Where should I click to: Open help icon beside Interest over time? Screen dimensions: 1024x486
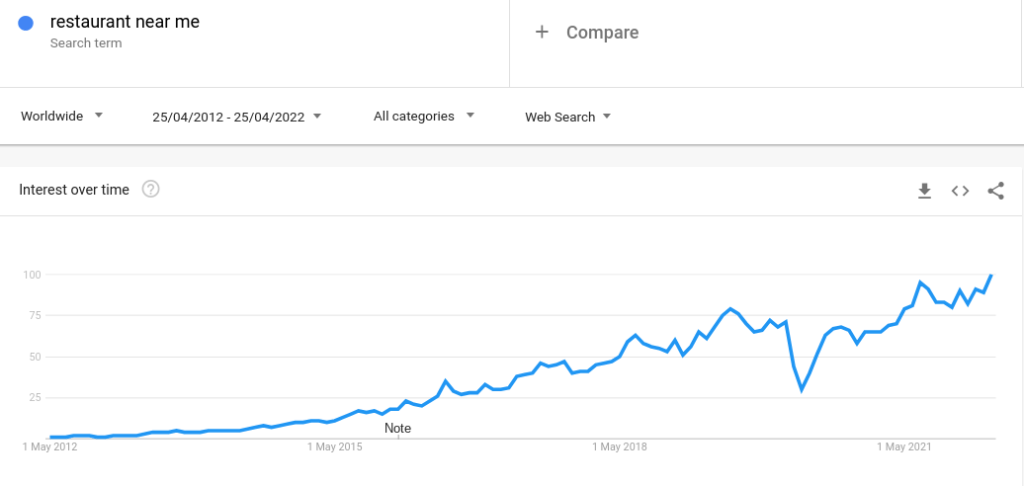point(151,190)
